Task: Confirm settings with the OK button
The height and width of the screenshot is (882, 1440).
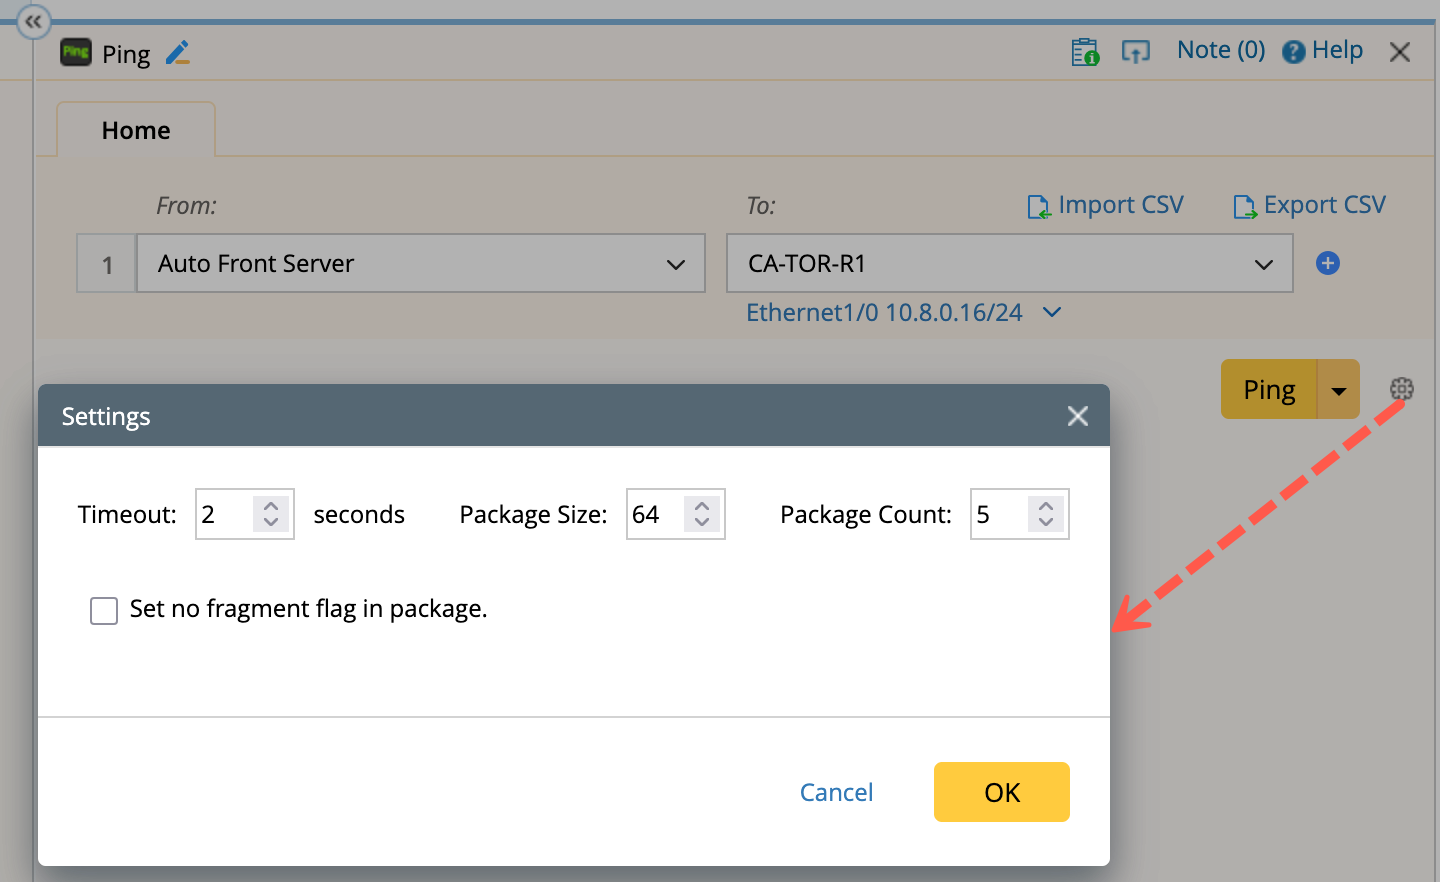Action: tap(1001, 792)
